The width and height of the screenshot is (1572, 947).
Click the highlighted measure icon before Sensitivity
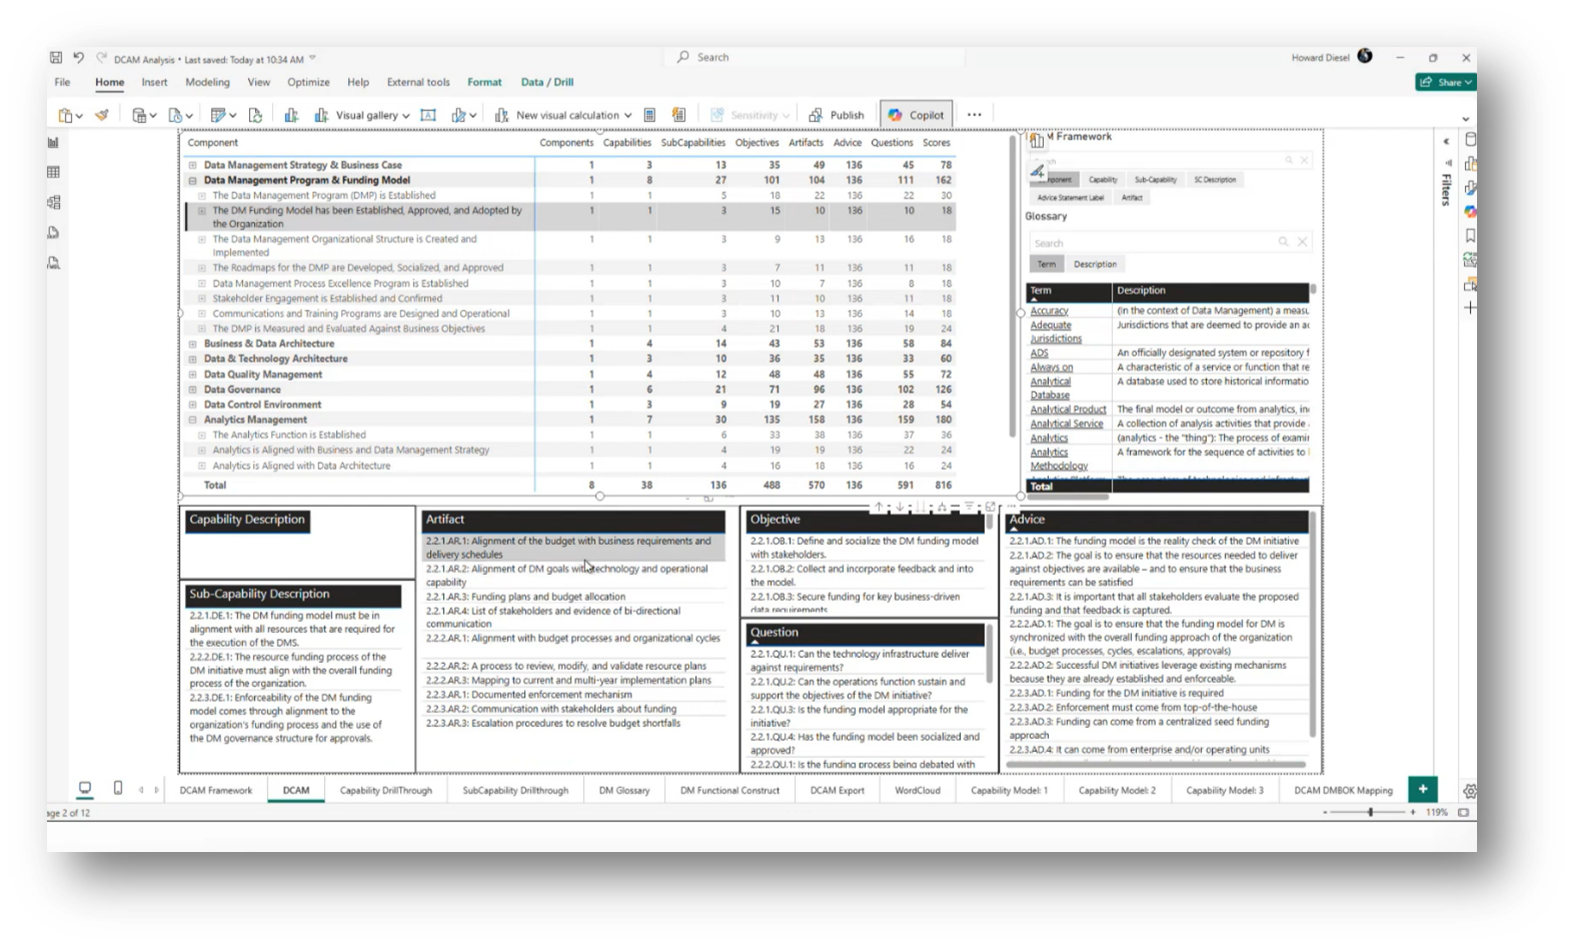click(679, 115)
